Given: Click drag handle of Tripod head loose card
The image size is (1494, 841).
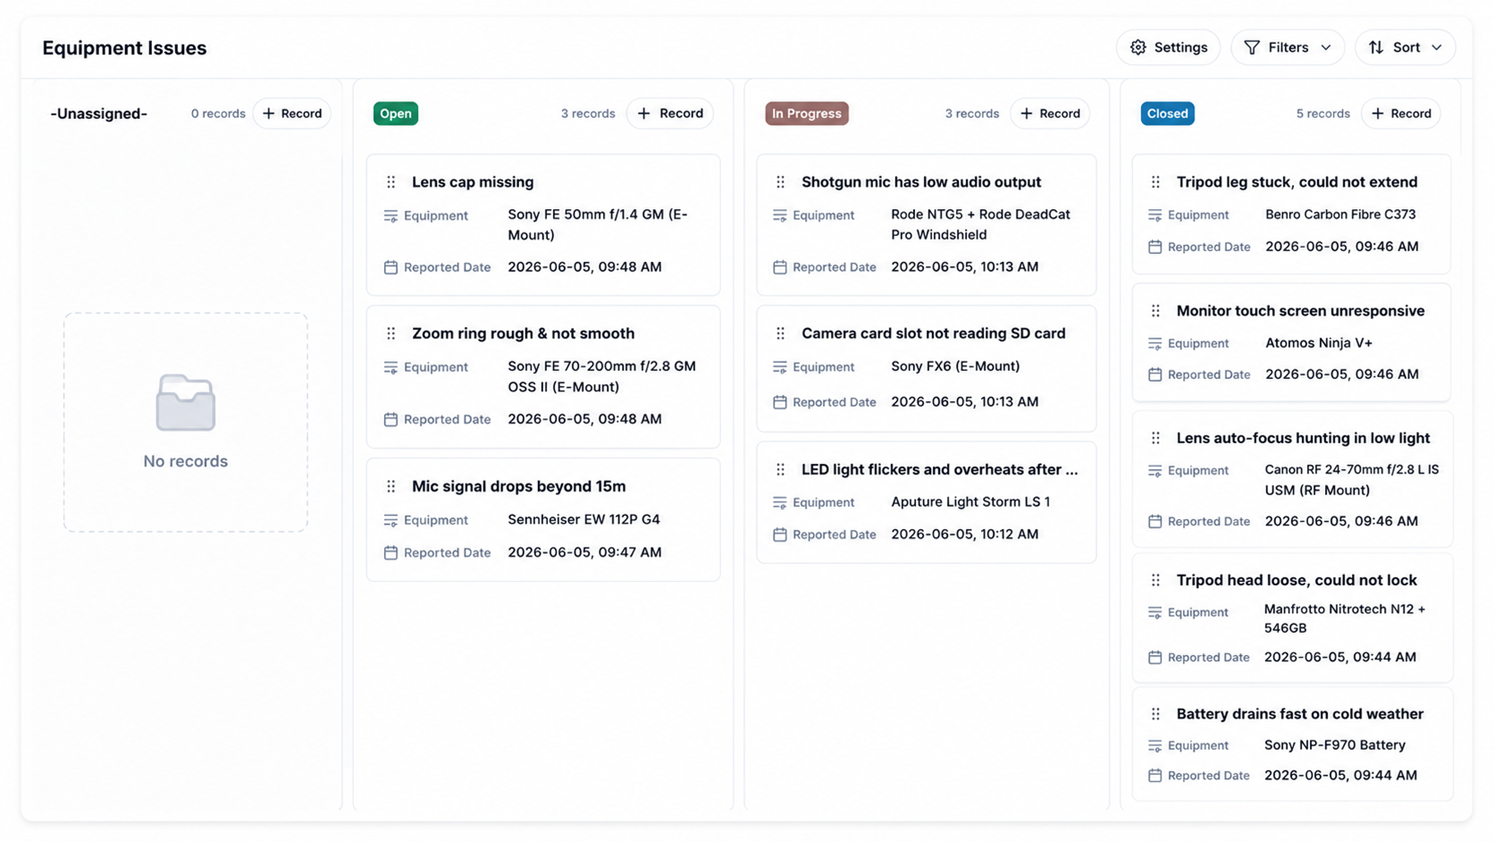Looking at the screenshot, I should [1155, 580].
